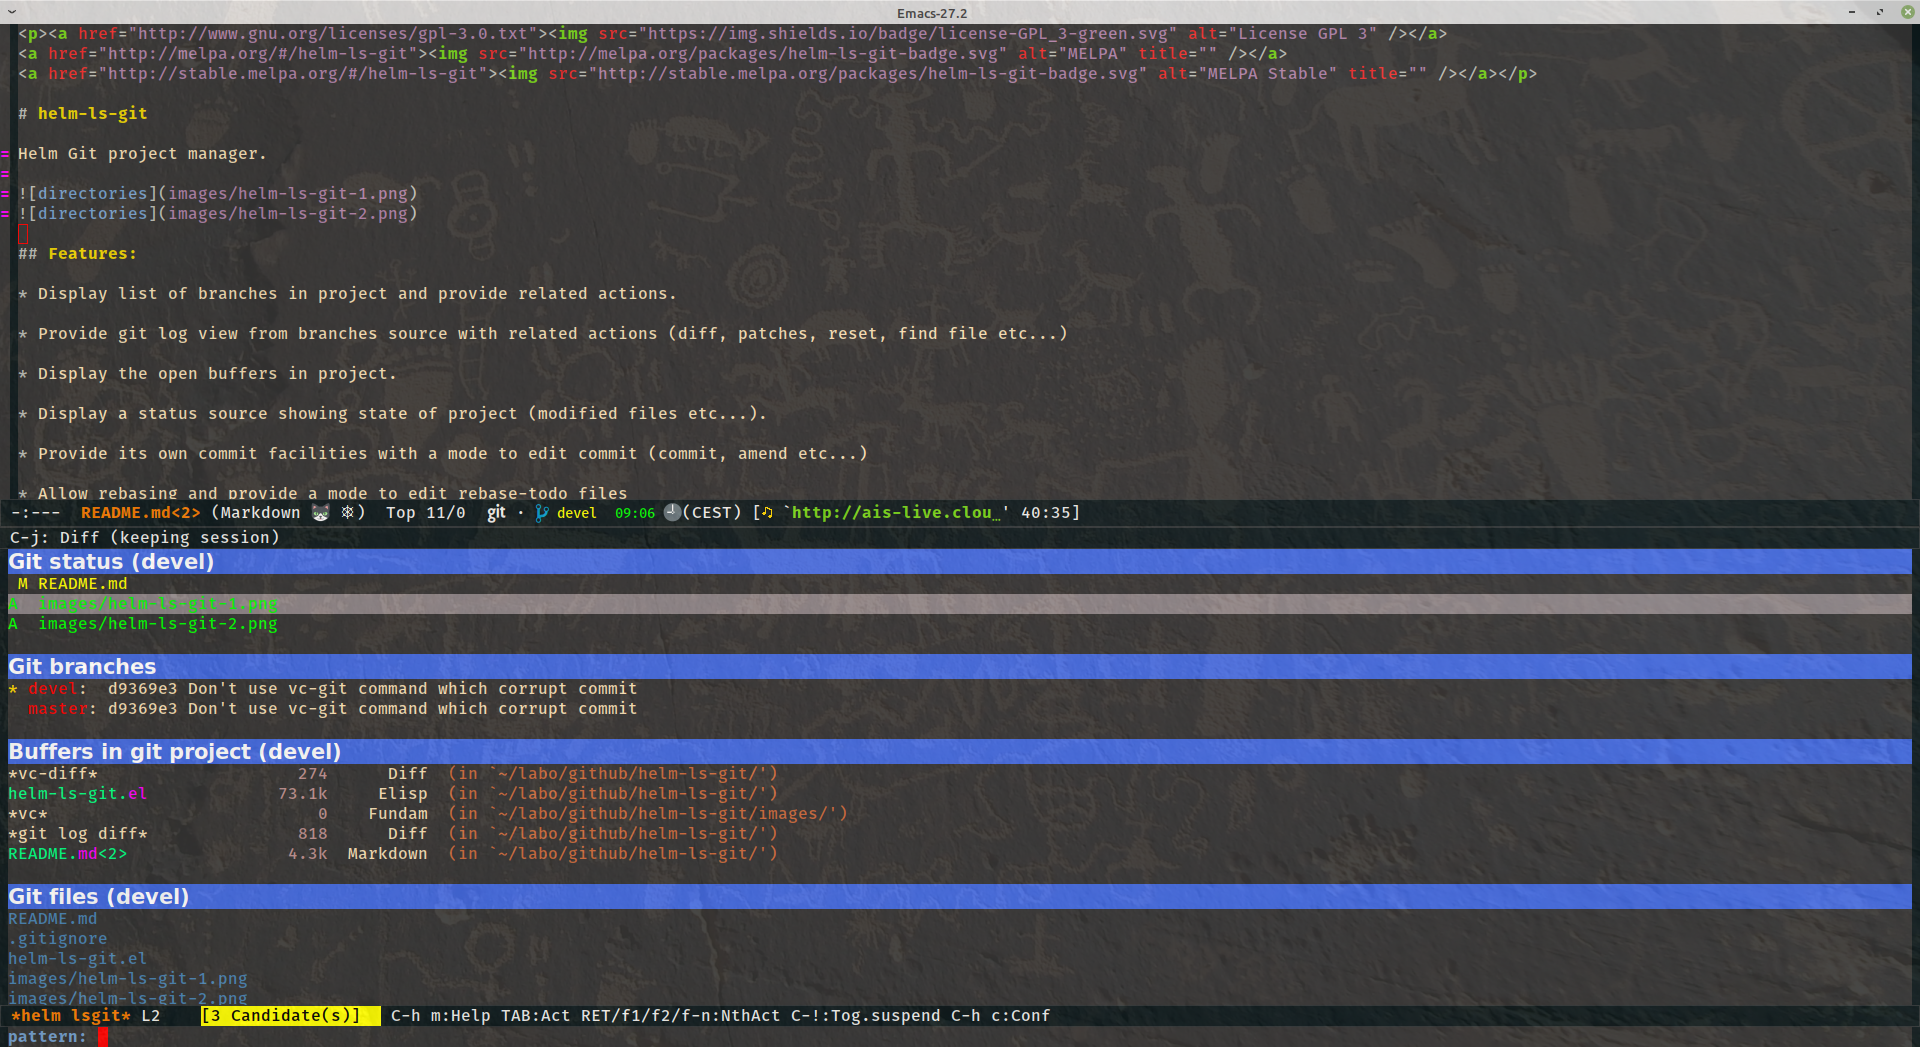Click the '40:35' playback time in mode line
Screen dimensions: 1920x1047
click(1045, 513)
